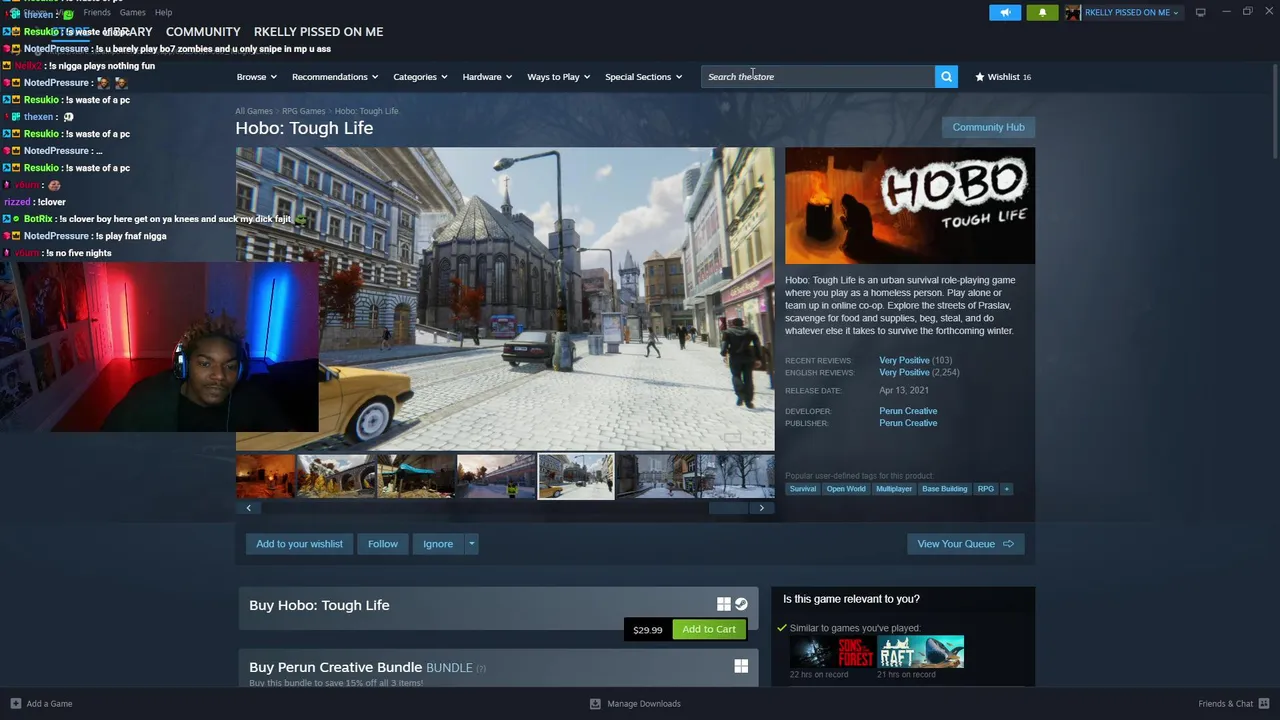Viewport: 1280px width, 720px height.
Task: Open the notifications bell icon
Action: click(1042, 12)
